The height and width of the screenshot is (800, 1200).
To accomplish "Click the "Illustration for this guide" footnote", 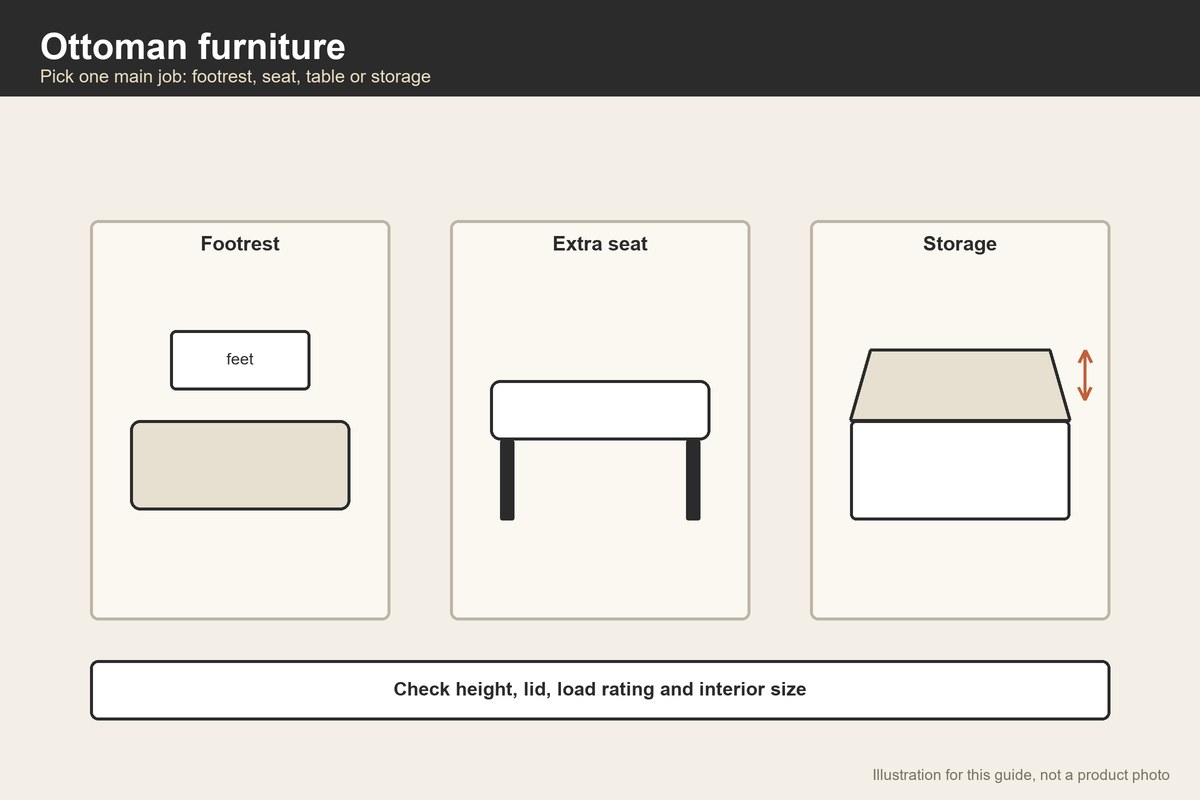I will [x=1021, y=775].
